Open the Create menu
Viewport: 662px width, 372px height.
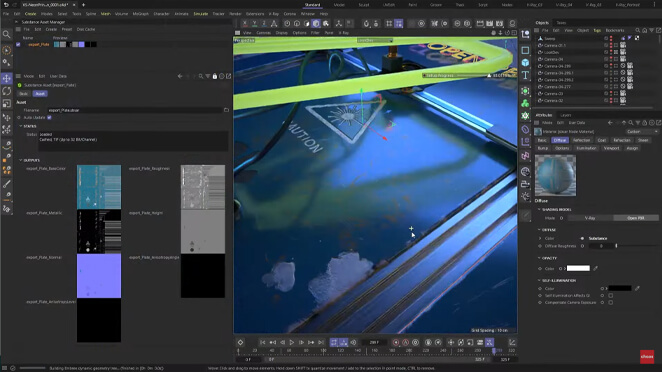pos(30,14)
